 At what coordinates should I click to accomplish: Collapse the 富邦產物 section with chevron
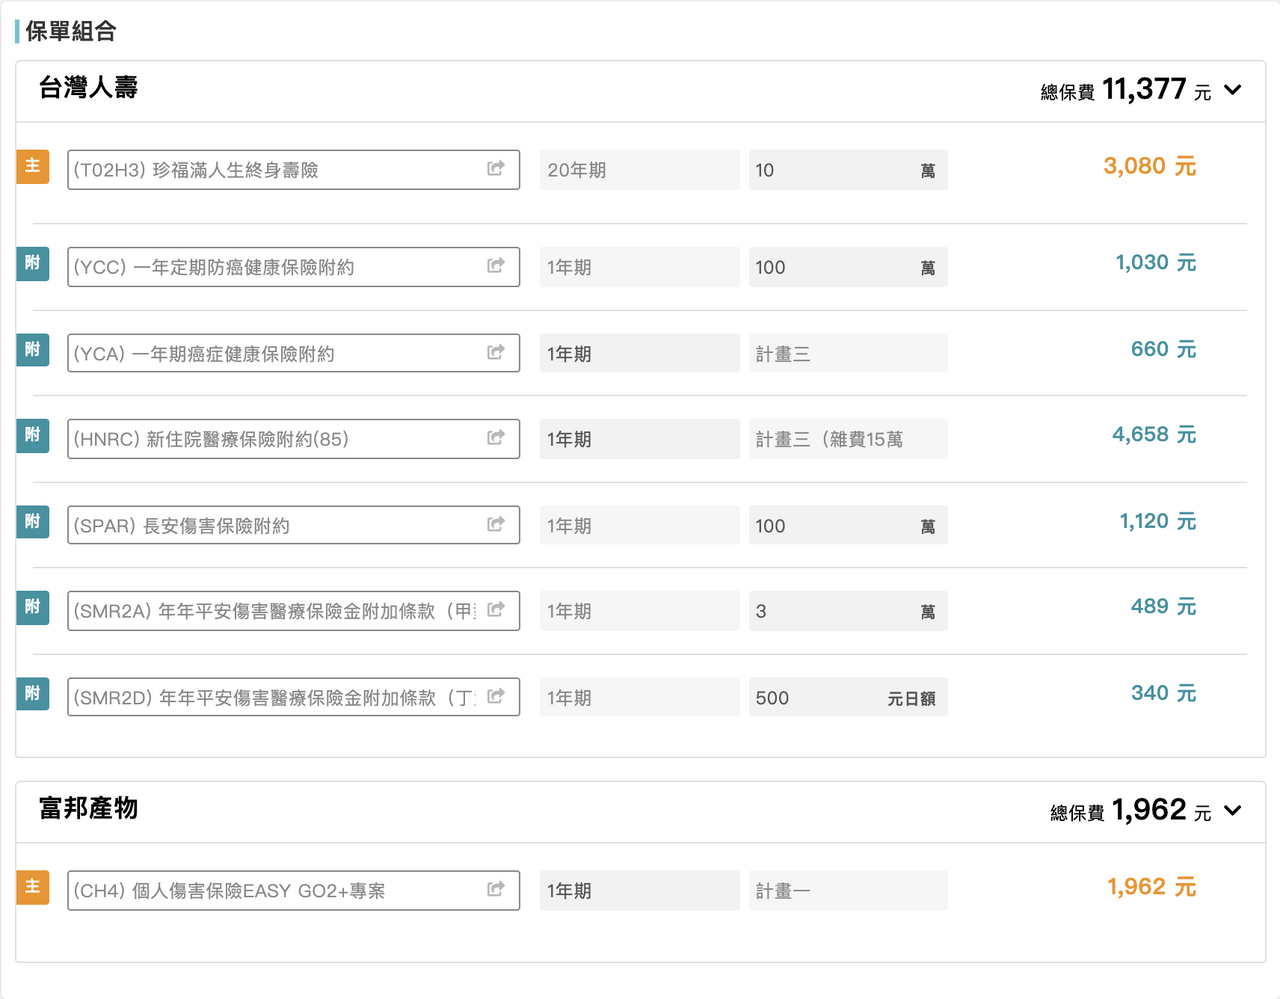tap(1233, 811)
